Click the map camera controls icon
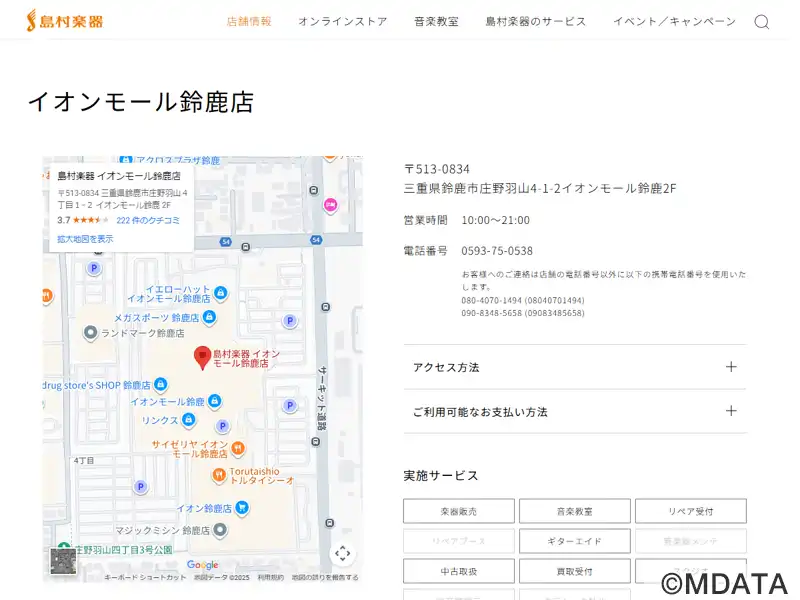Image resolution: width=800 pixels, height=600 pixels. tap(342, 553)
